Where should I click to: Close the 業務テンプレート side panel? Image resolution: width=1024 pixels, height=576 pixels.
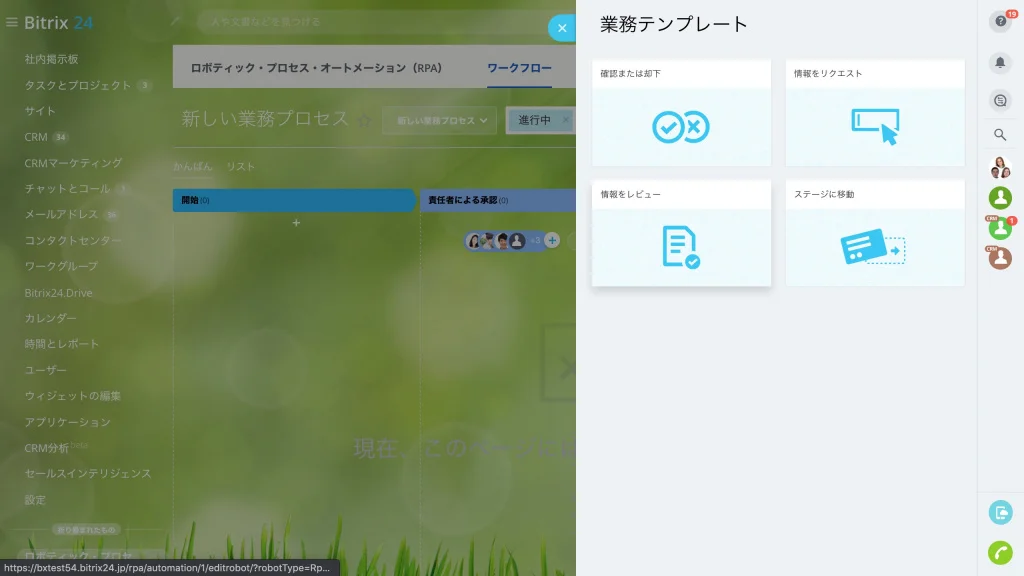562,28
